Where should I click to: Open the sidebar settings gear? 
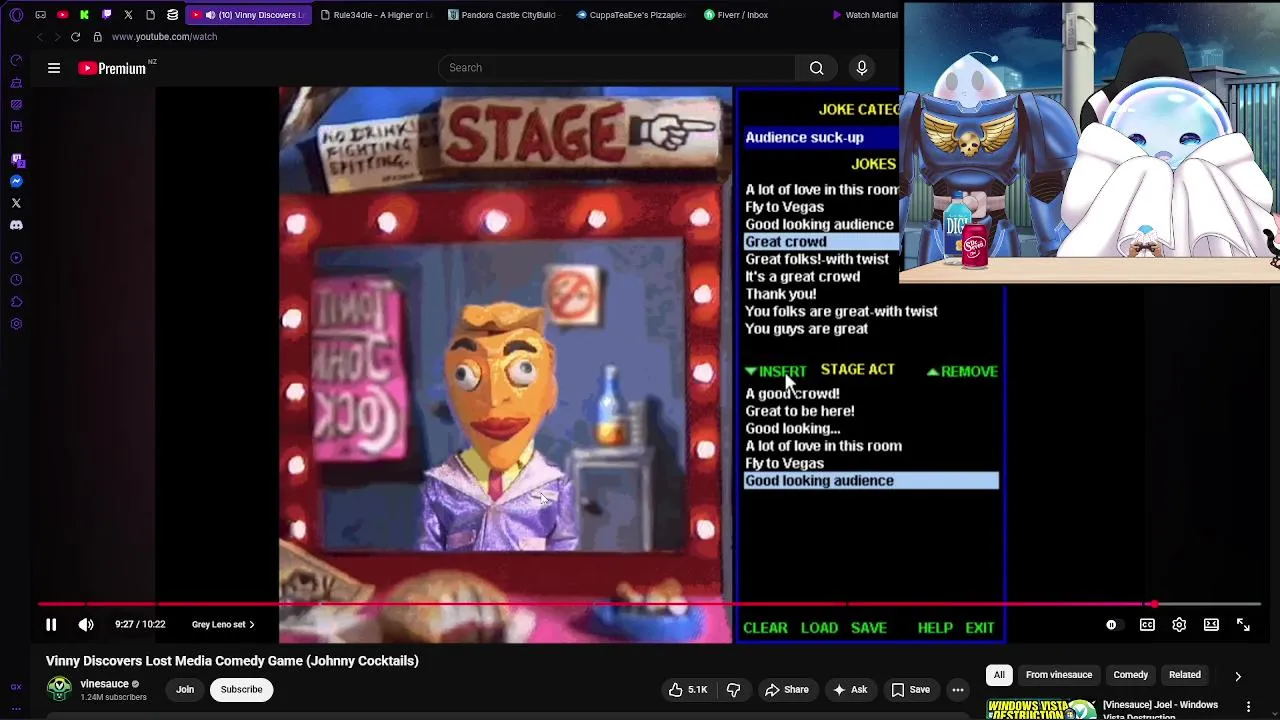point(16,324)
